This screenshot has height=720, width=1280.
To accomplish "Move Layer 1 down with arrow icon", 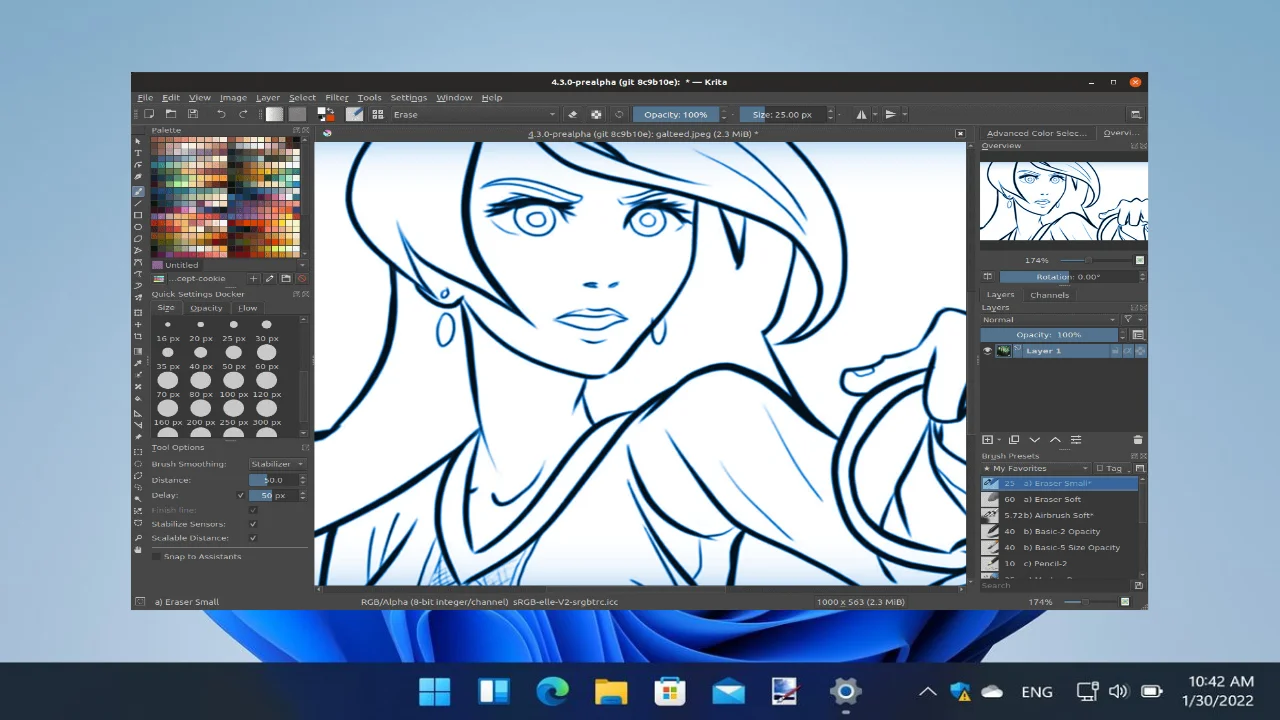I will (x=1035, y=439).
